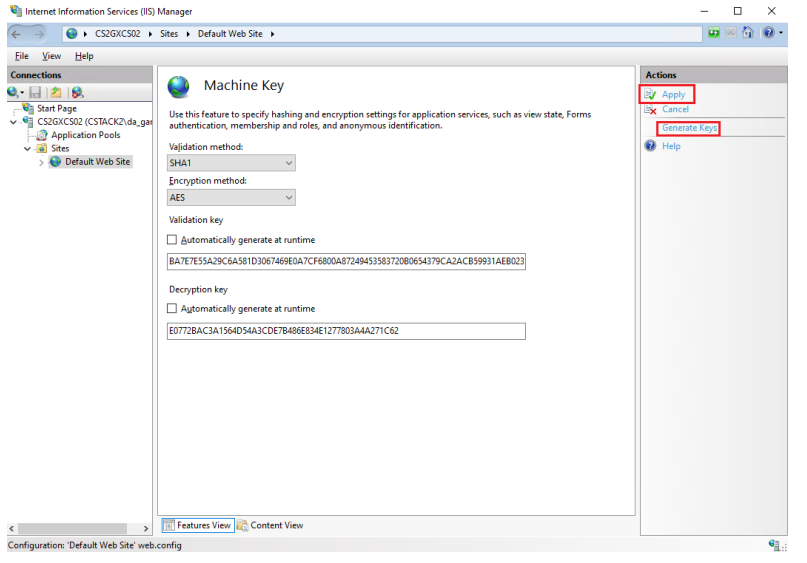807x563 pixels.
Task: Click the status bar network icon
Action: (774, 545)
